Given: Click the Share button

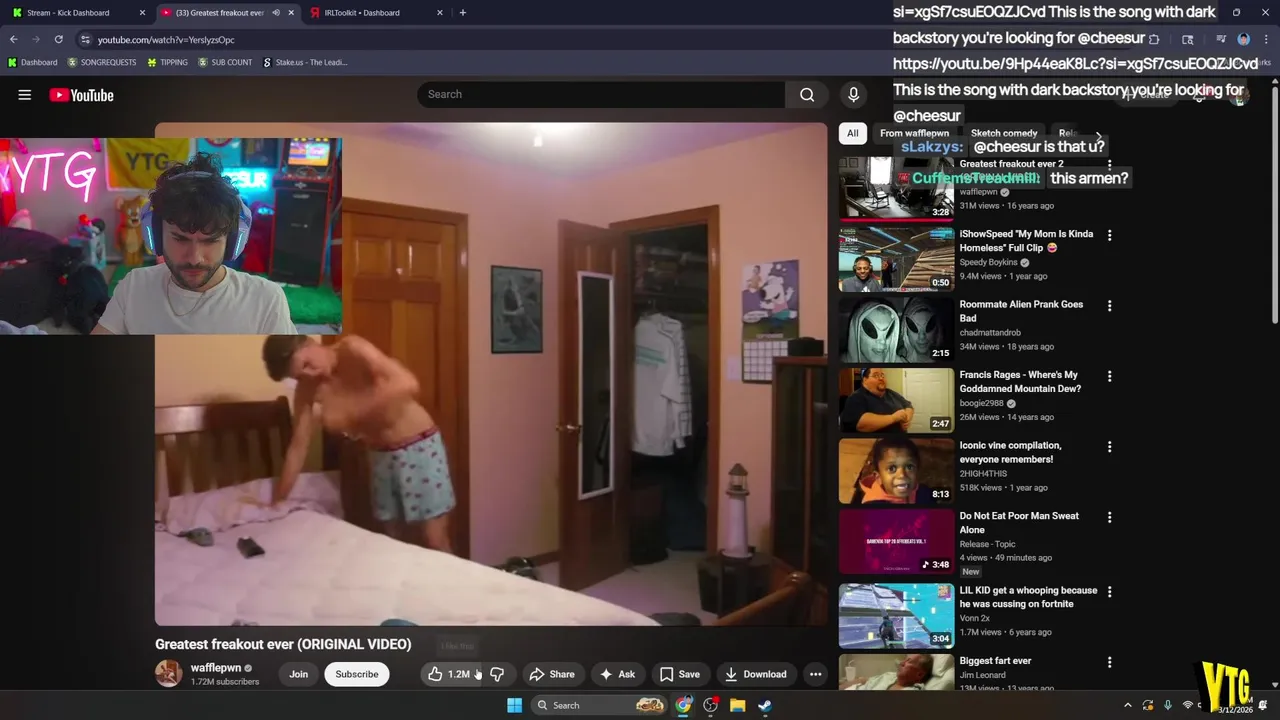Looking at the screenshot, I should 552,674.
